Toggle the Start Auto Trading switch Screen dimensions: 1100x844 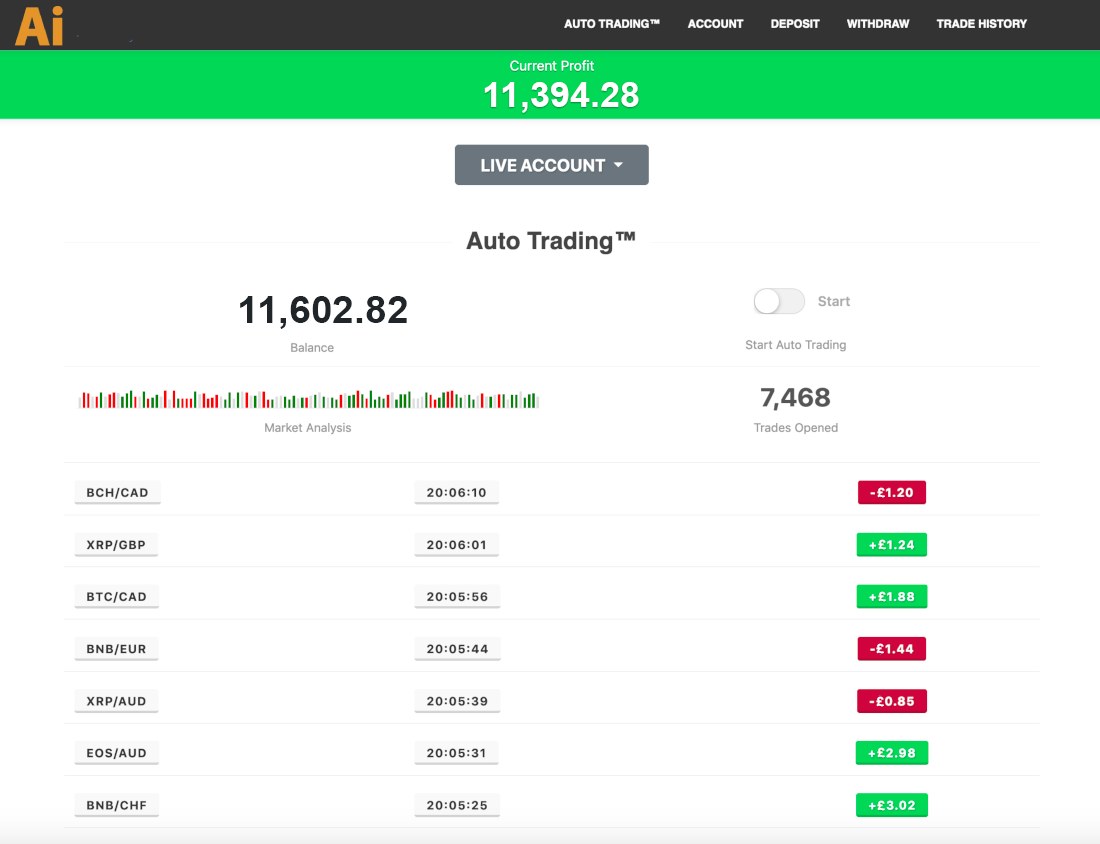pyautogui.click(x=779, y=301)
